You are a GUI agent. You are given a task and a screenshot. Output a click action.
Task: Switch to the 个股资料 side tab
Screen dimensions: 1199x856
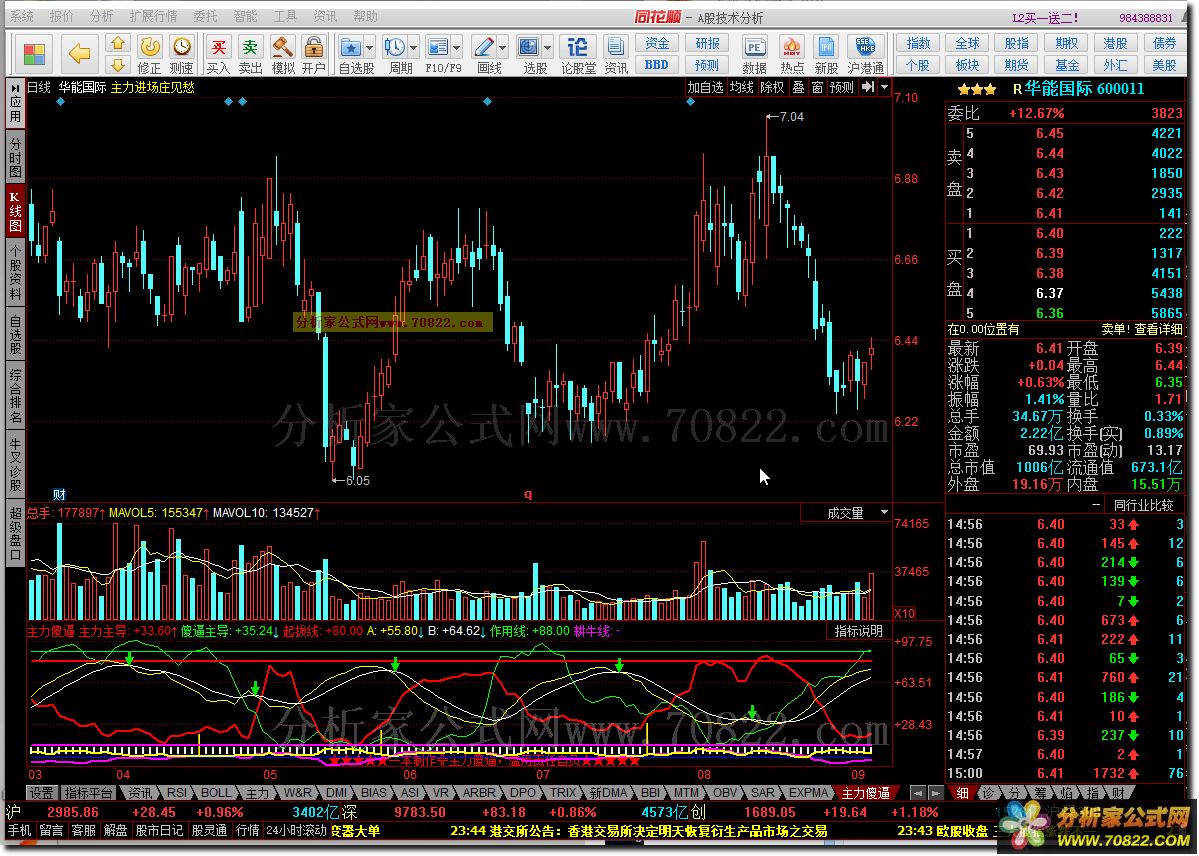coord(15,271)
